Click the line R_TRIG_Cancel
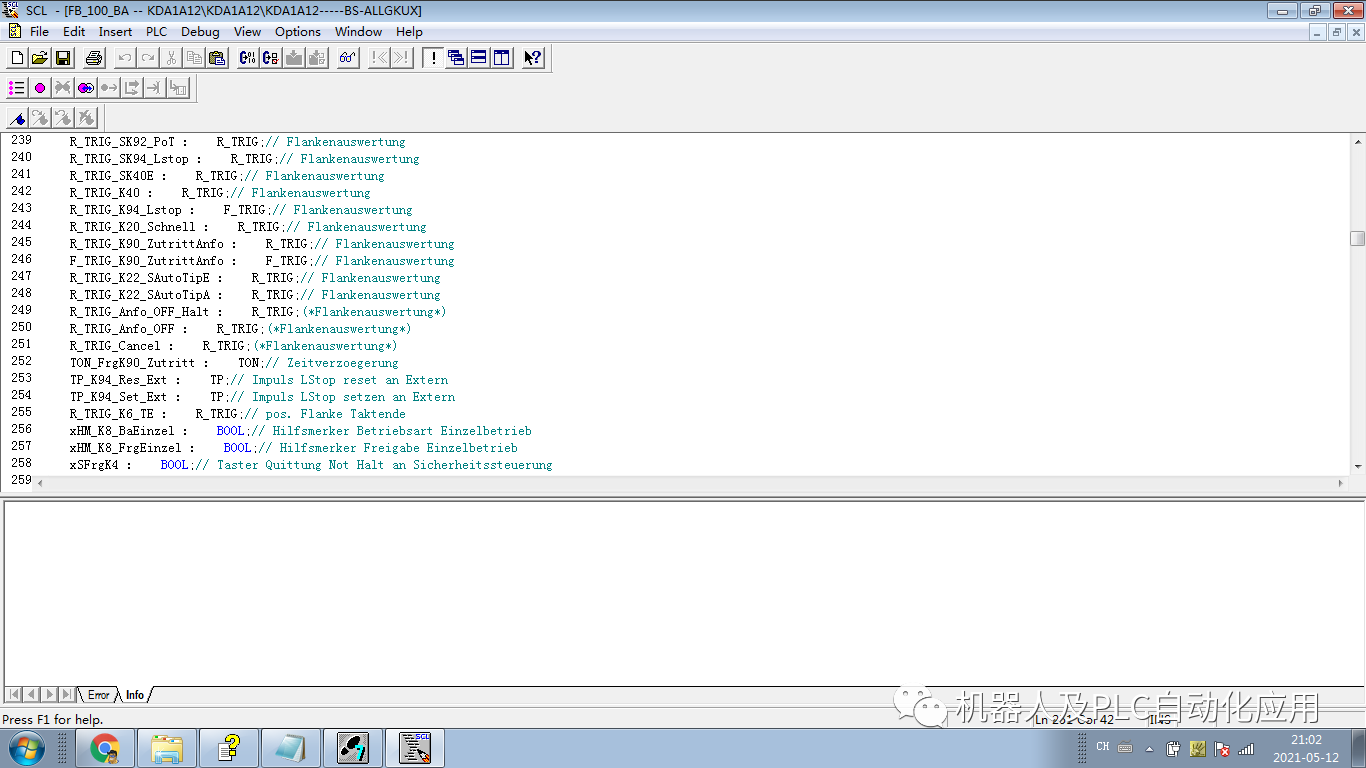The width and height of the screenshot is (1366, 768). [233, 346]
